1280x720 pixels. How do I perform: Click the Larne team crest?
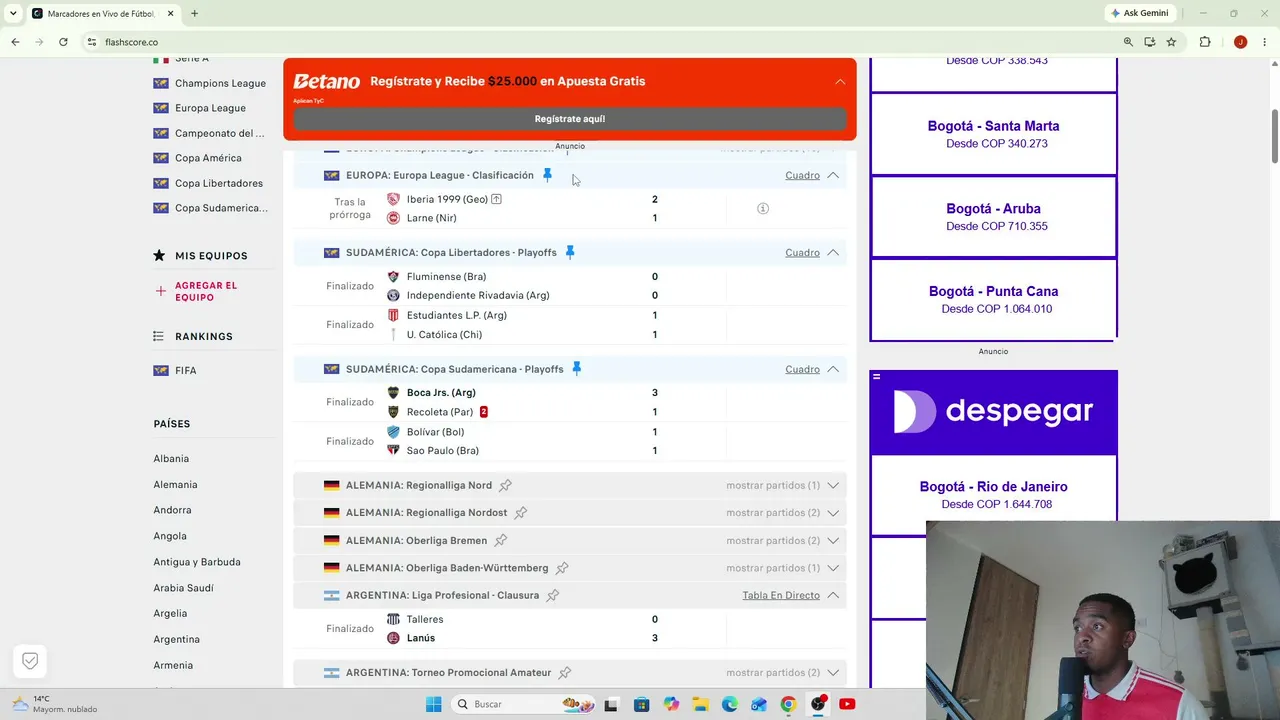(x=393, y=218)
